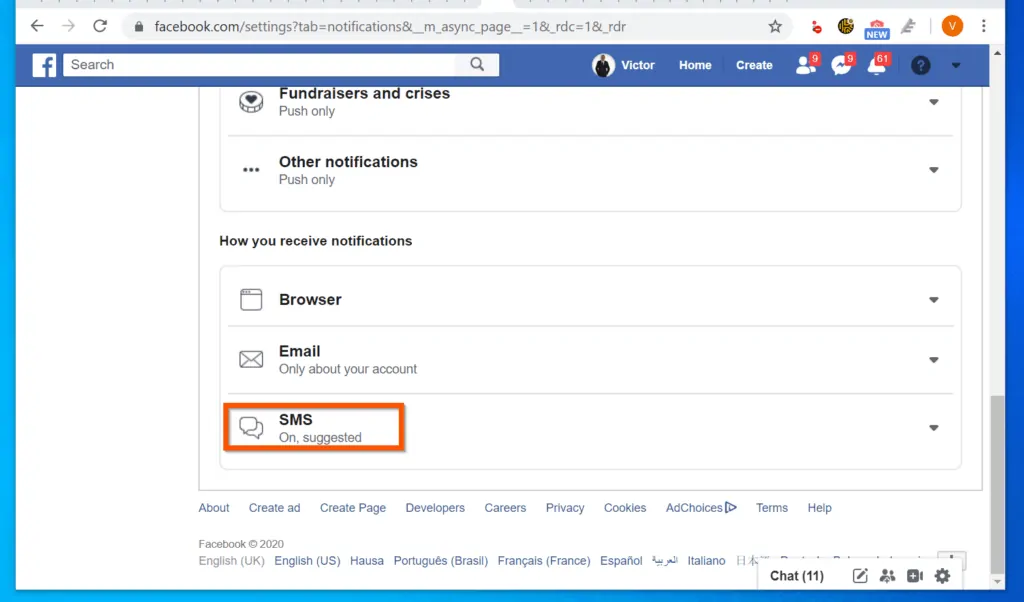Expand the SMS notification settings
This screenshot has height=602, width=1024.
click(590, 428)
